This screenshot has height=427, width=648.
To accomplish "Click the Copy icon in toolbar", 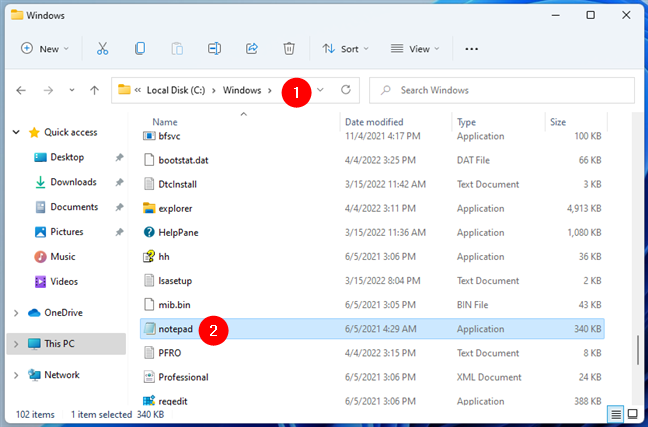I will point(140,49).
